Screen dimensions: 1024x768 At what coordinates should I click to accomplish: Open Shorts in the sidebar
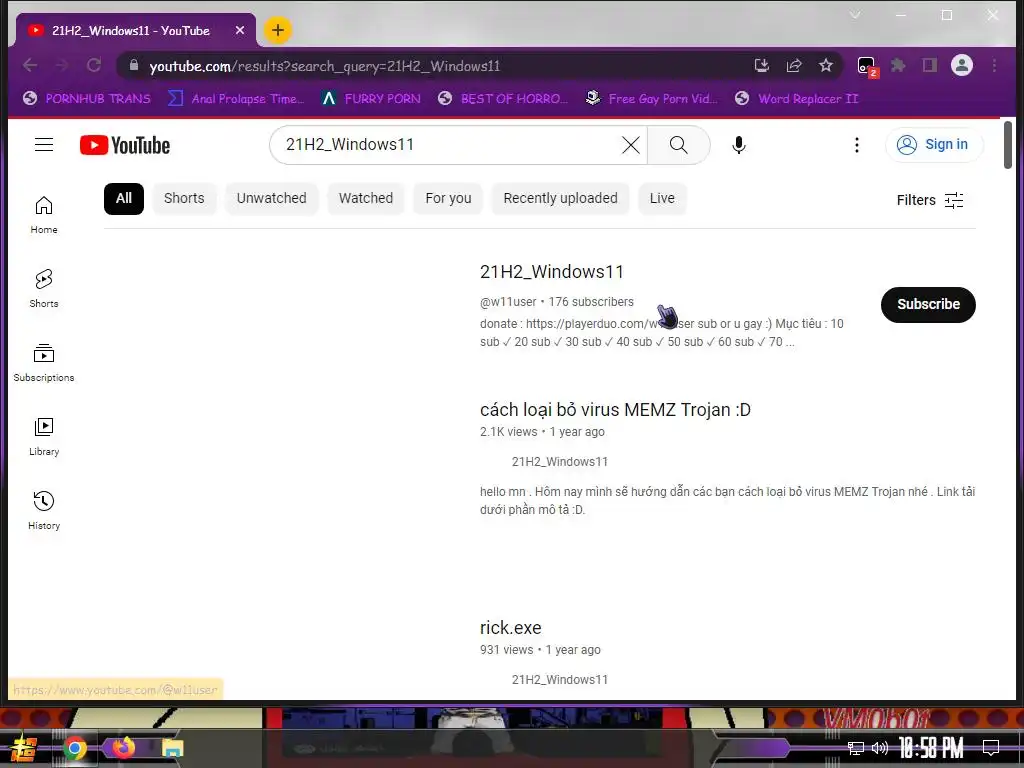(44, 289)
